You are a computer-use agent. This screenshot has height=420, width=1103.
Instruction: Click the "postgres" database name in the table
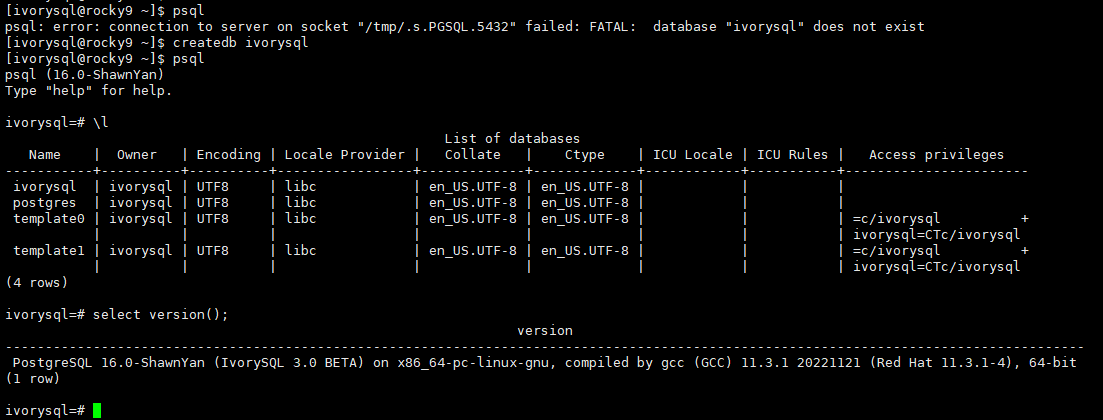45,203
